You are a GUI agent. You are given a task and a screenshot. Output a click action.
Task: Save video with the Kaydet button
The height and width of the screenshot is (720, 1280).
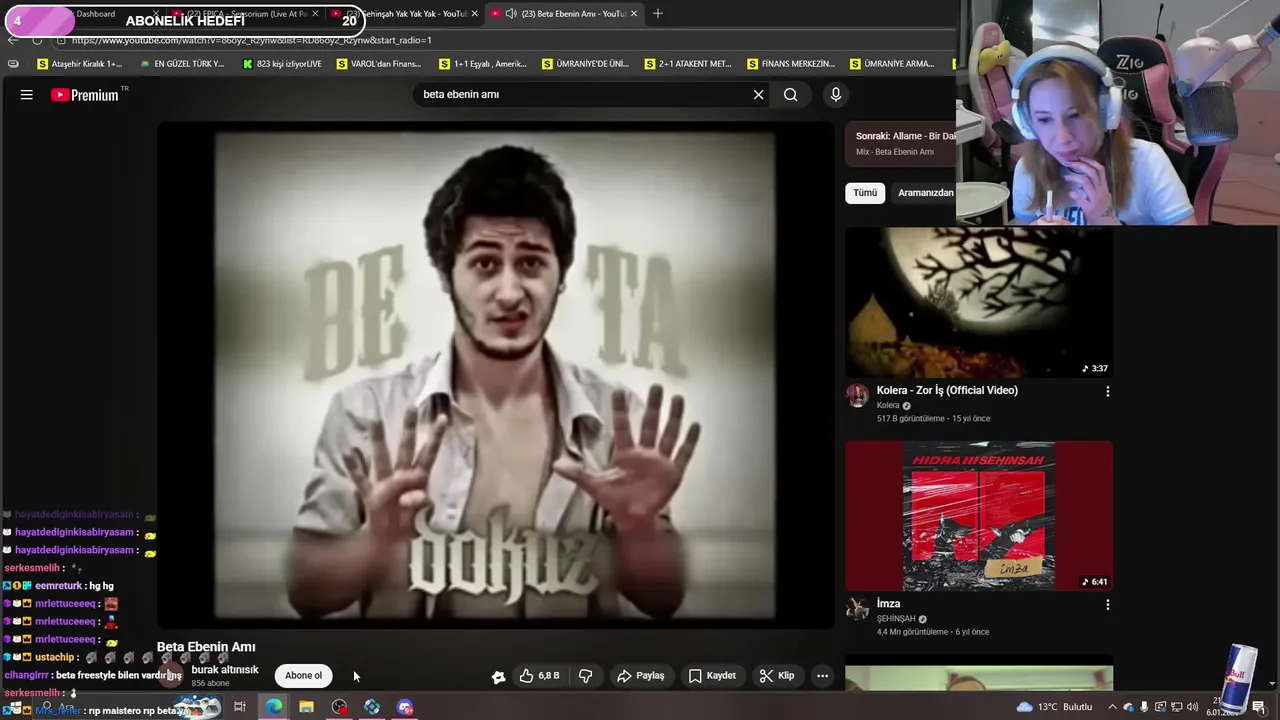712,676
